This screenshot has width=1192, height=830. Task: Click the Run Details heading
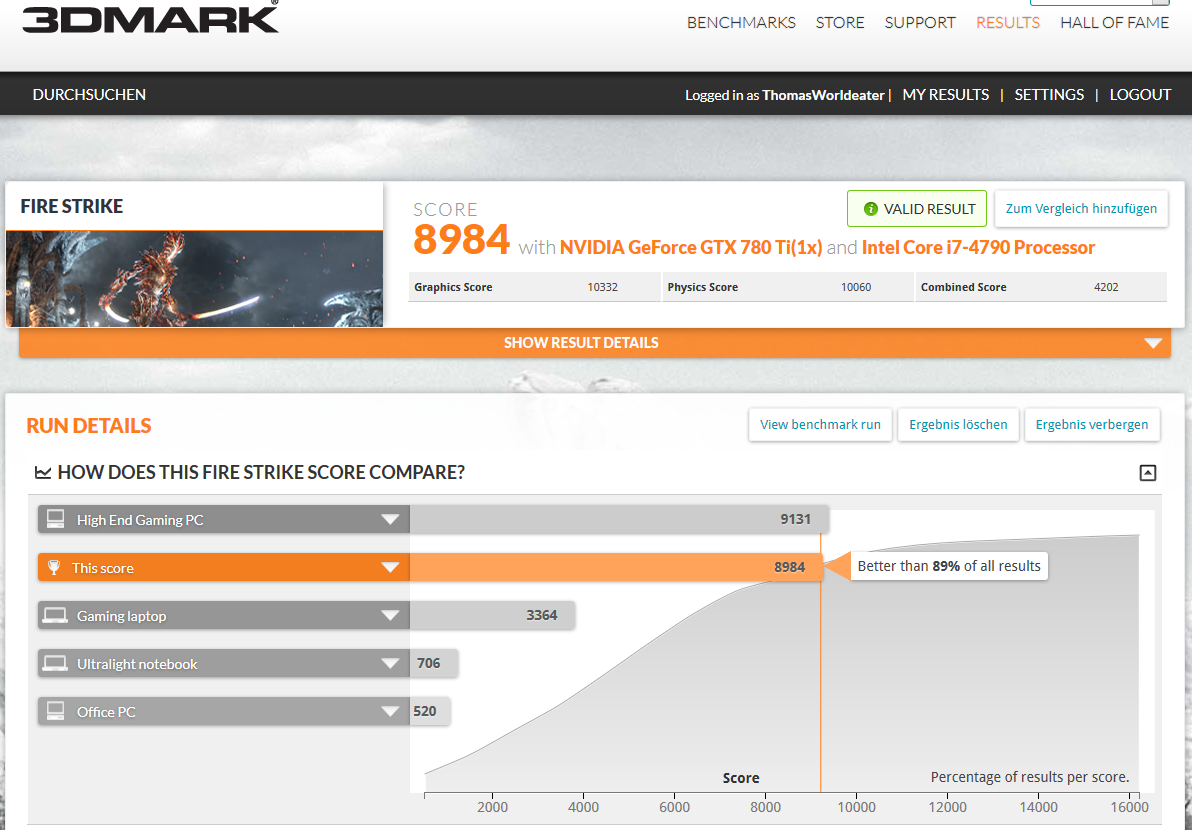(x=89, y=426)
